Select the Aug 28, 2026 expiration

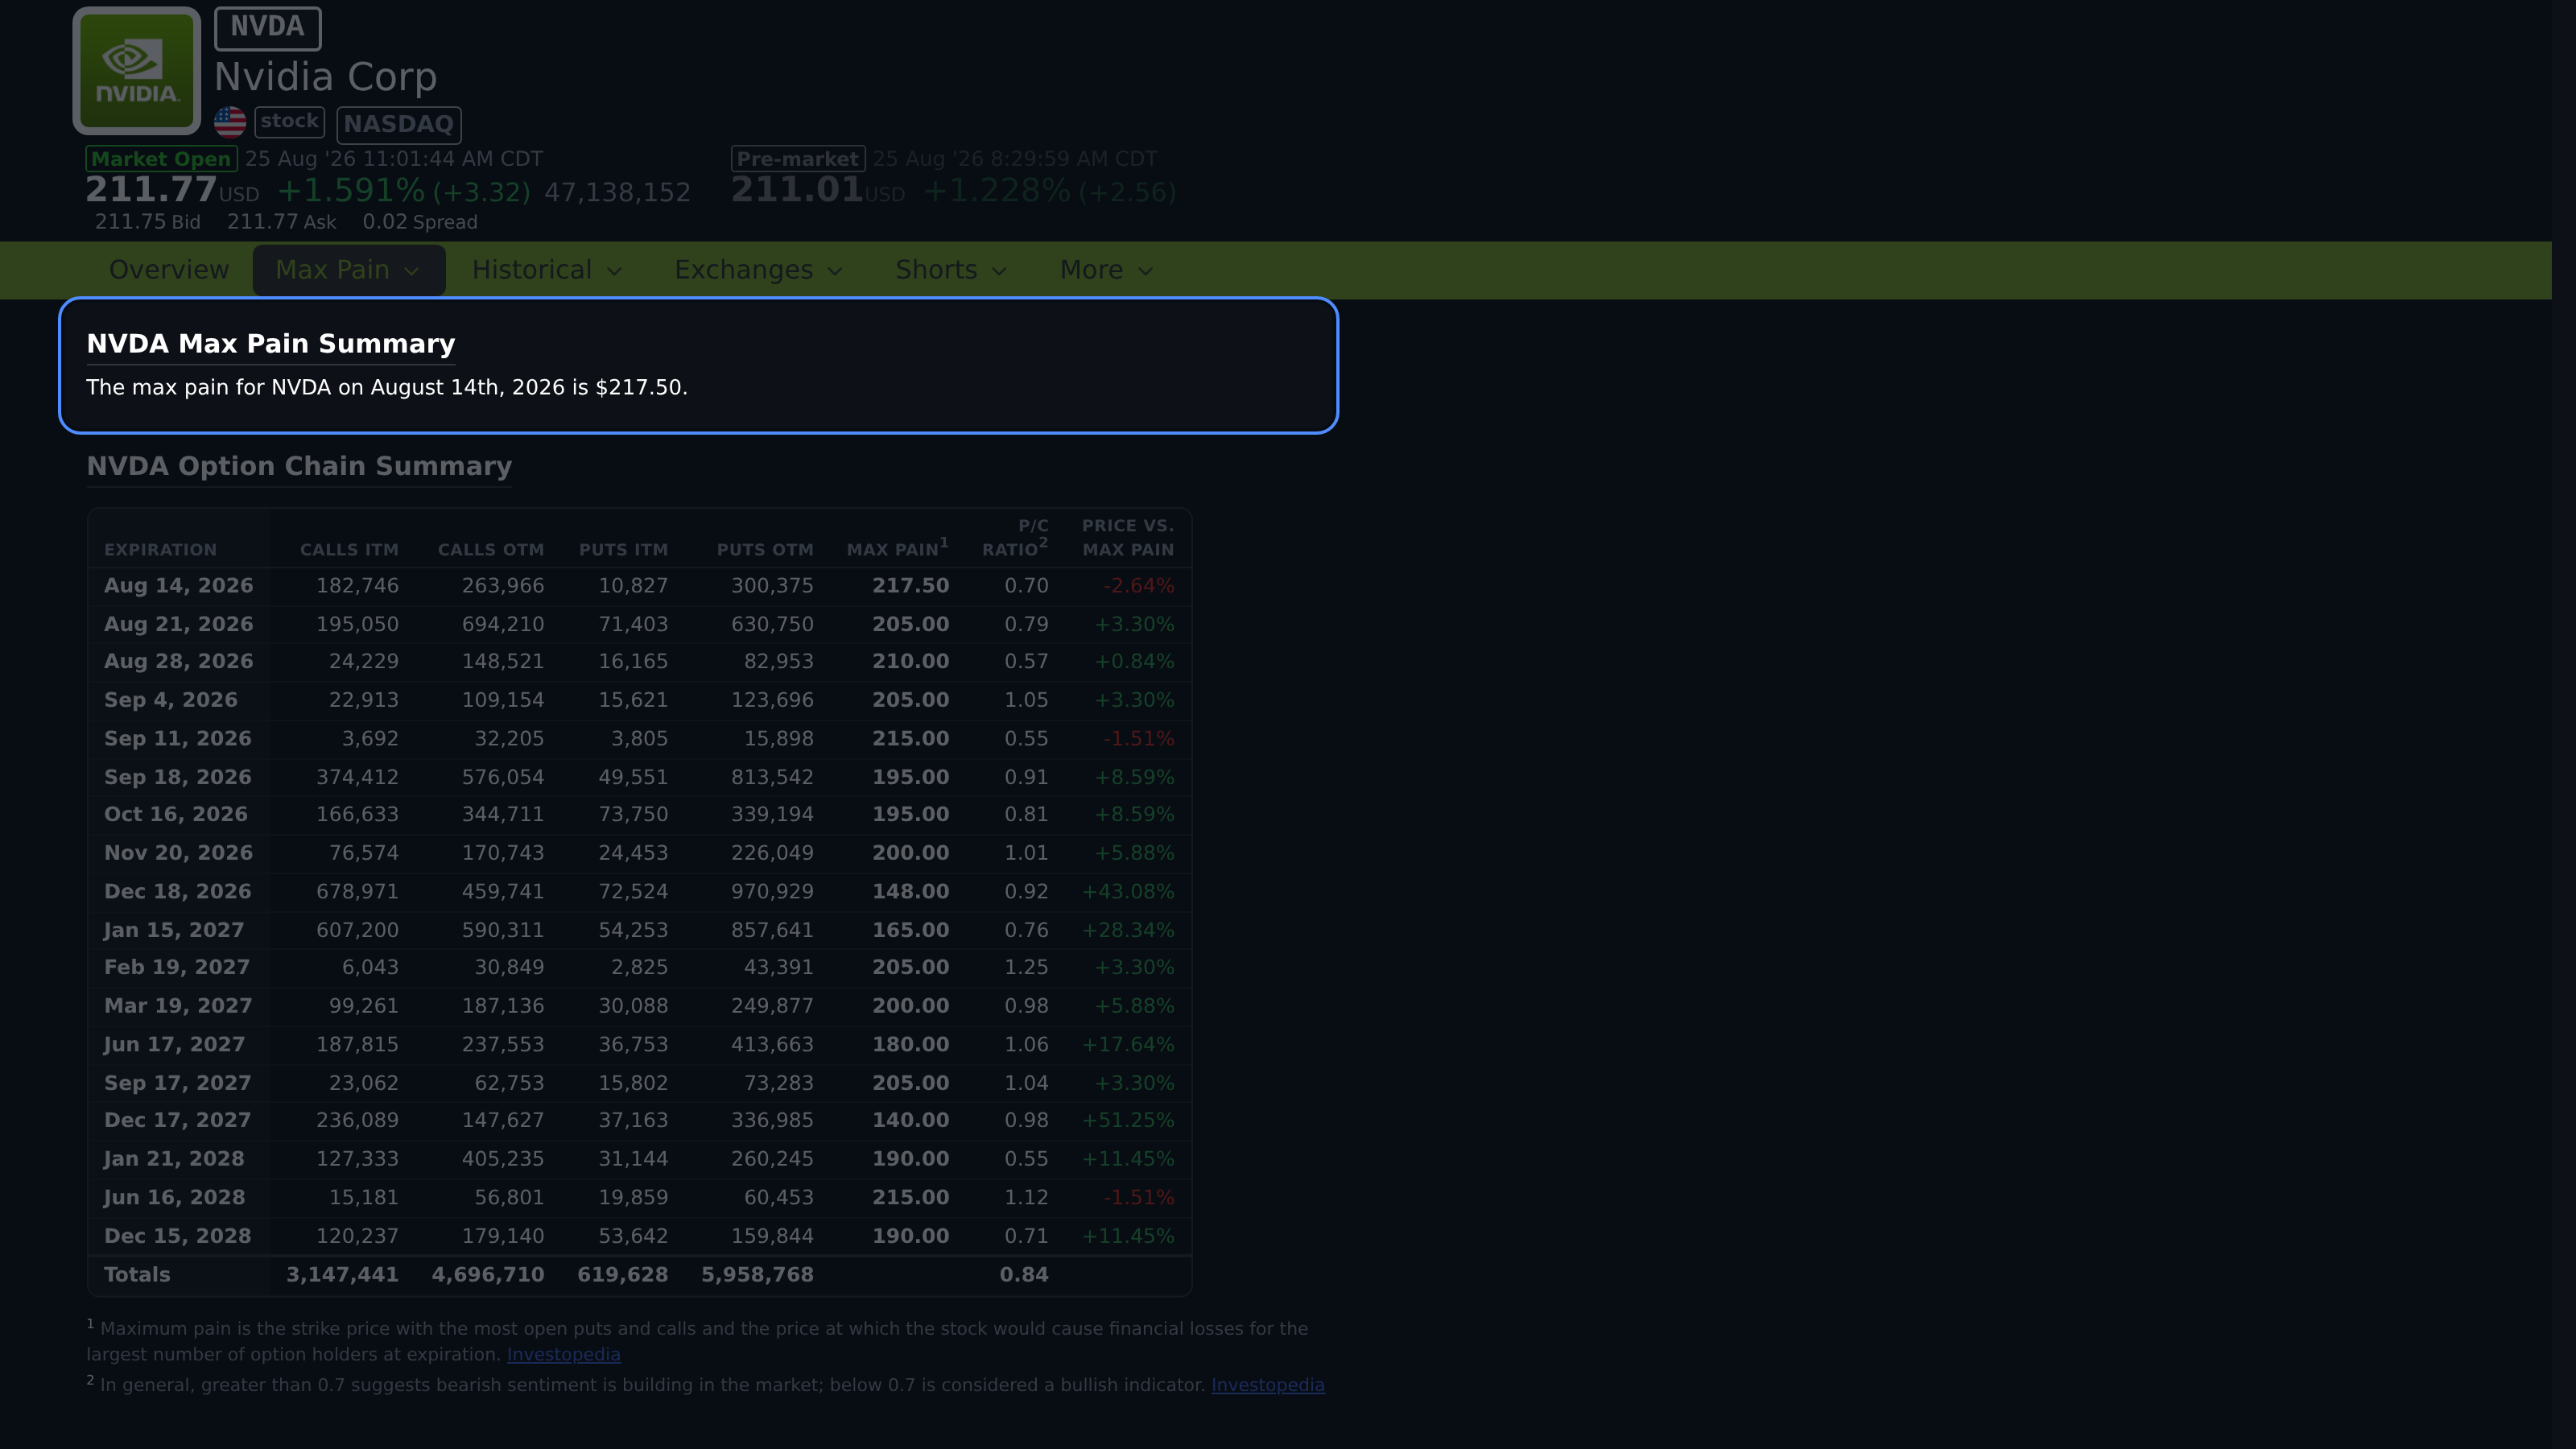point(178,662)
